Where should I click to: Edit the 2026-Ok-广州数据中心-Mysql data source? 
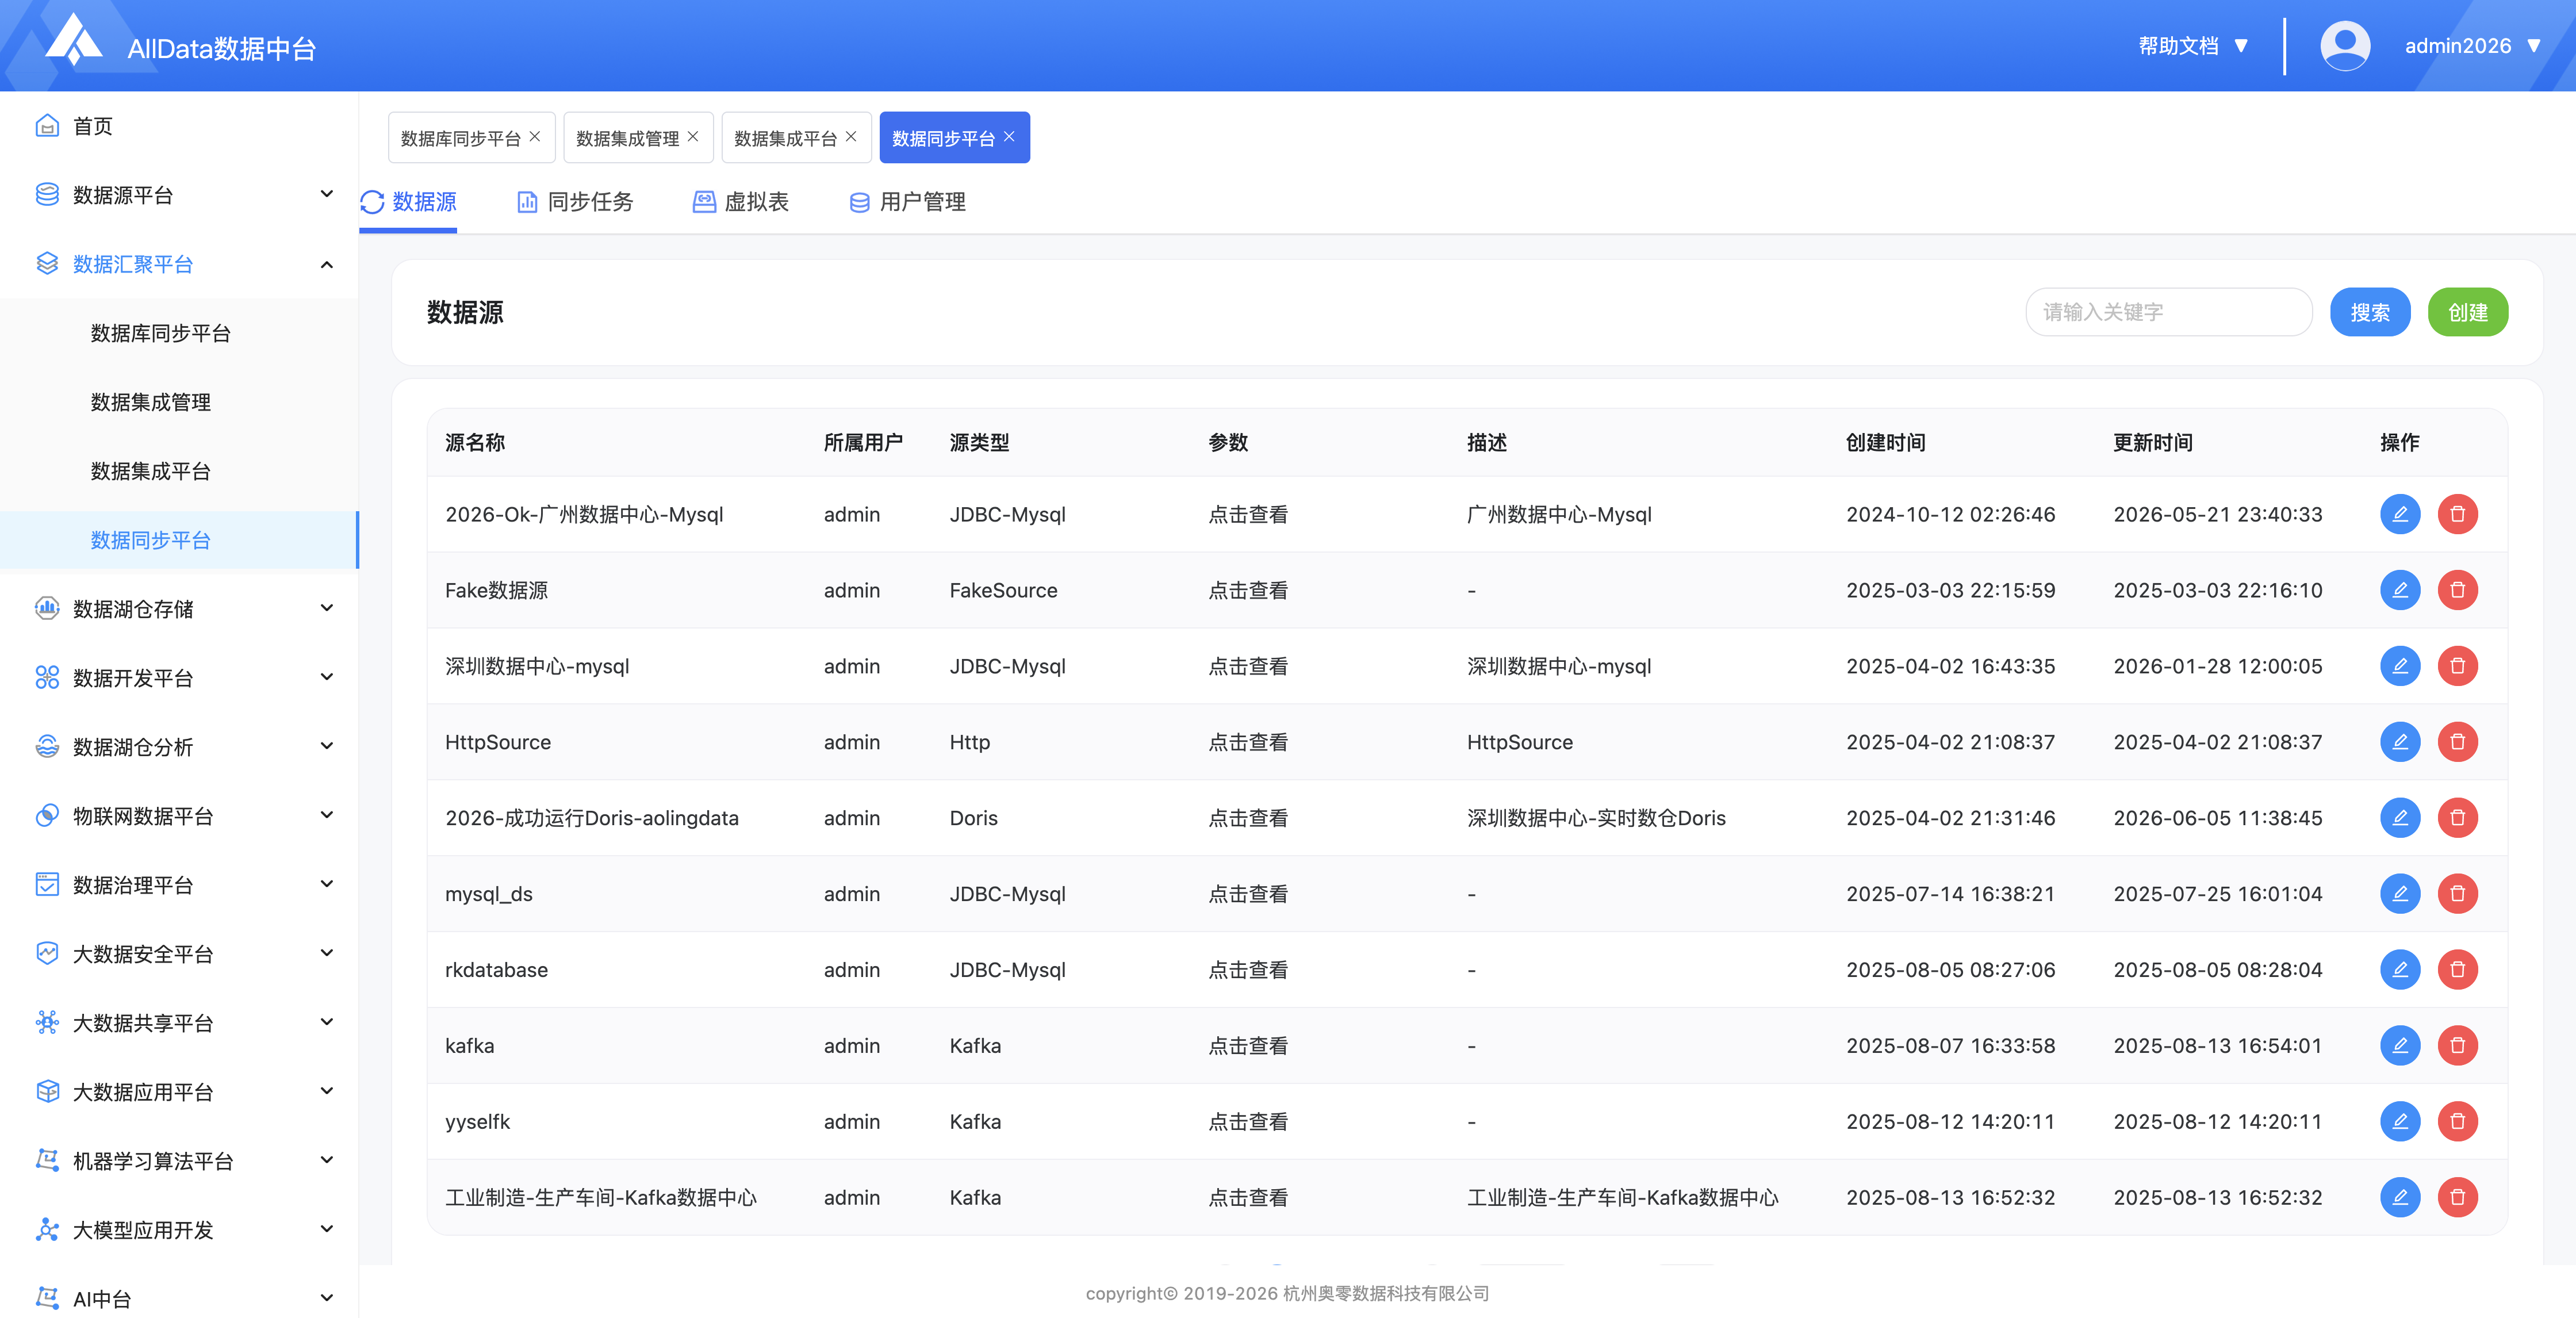coord(2399,514)
